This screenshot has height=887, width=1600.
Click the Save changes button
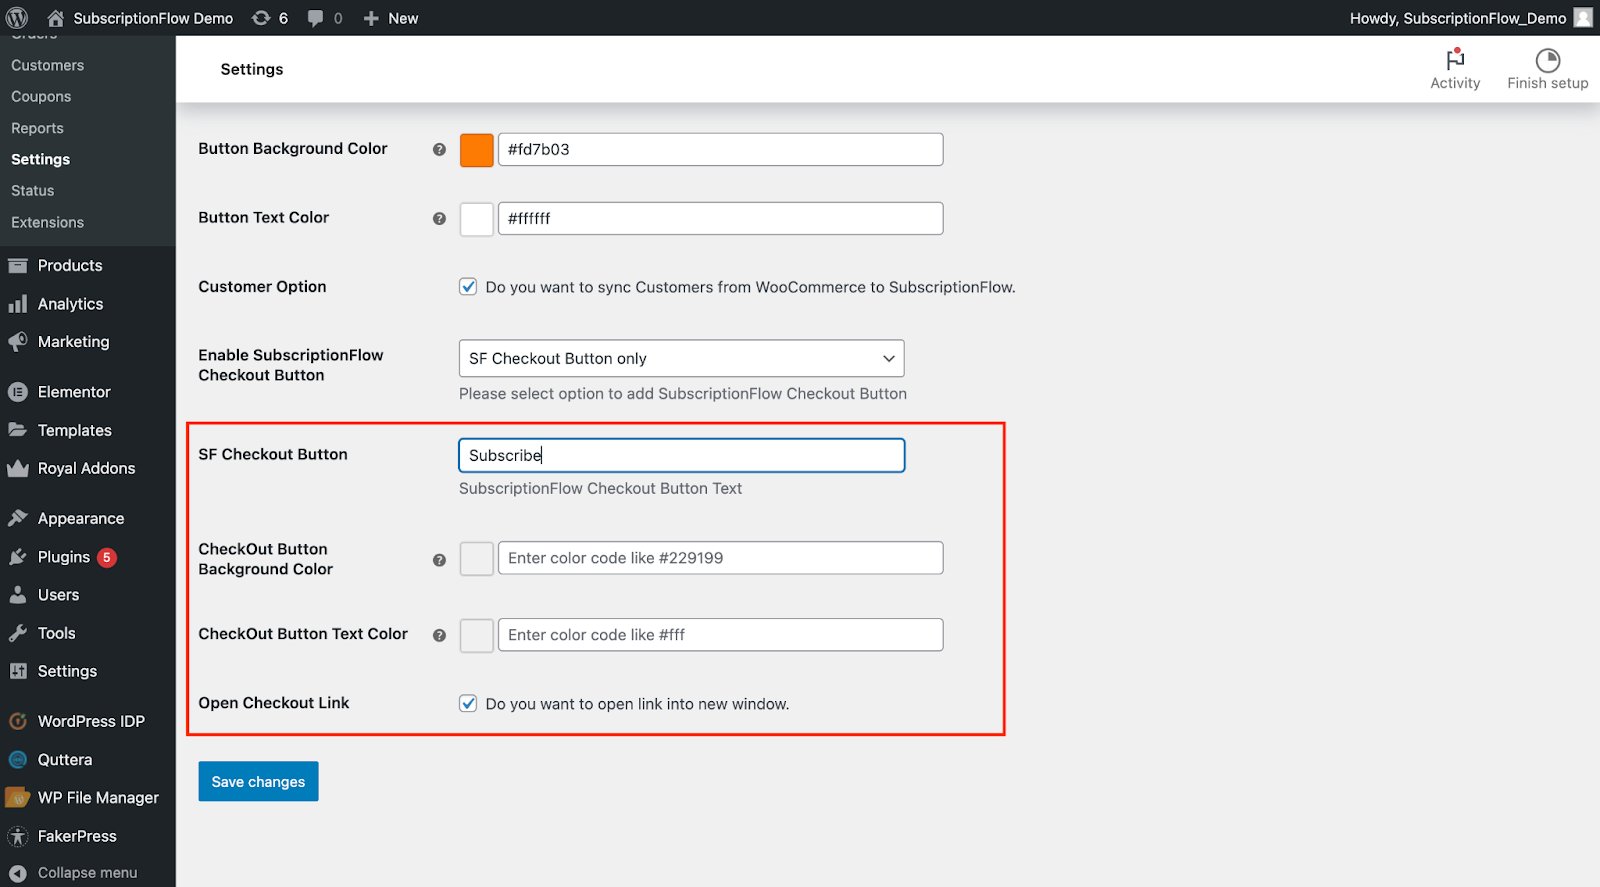[258, 782]
